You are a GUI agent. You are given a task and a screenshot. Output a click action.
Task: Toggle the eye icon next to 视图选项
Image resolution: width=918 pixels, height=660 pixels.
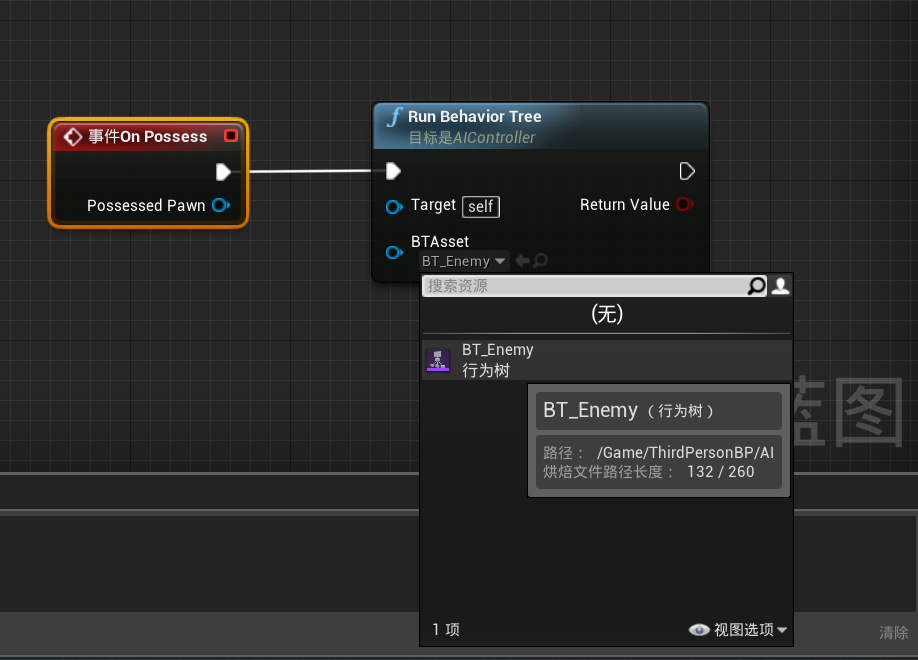click(x=699, y=630)
